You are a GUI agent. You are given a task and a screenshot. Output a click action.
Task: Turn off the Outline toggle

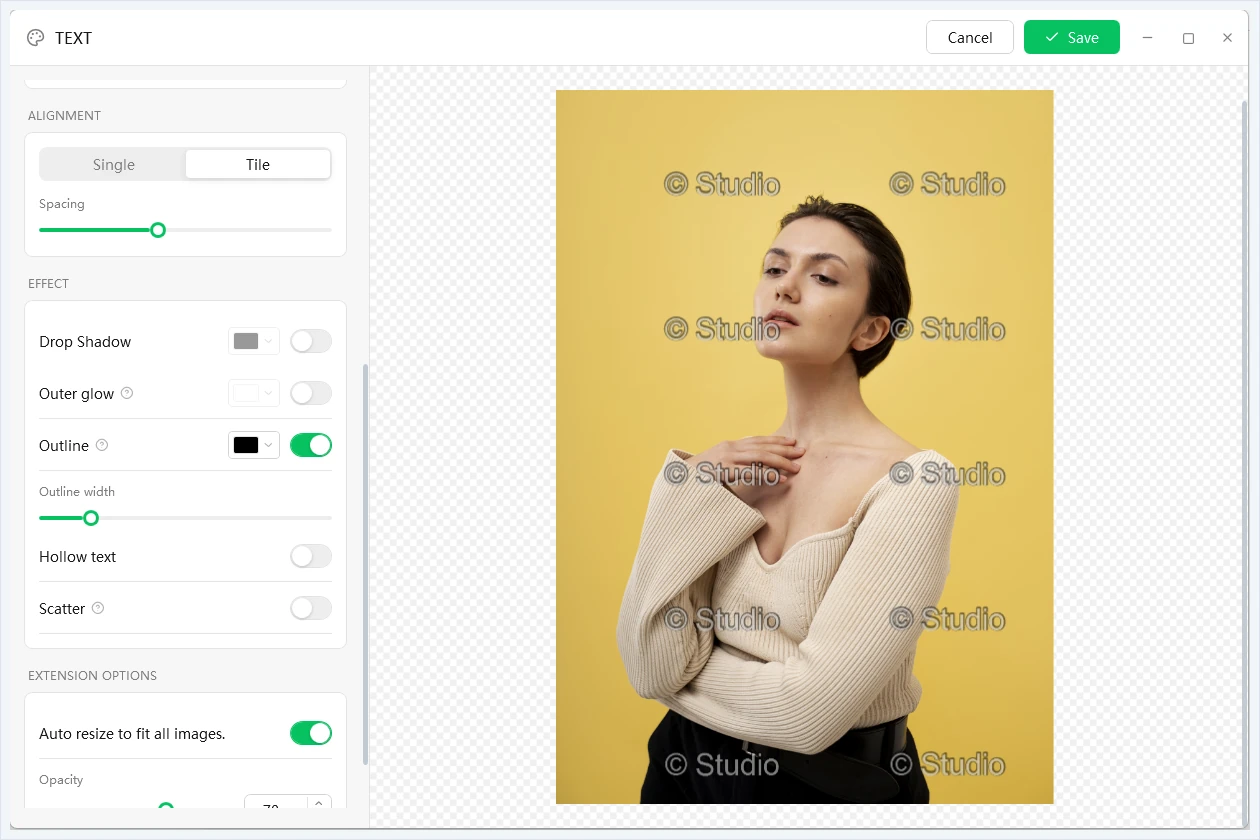[311, 445]
